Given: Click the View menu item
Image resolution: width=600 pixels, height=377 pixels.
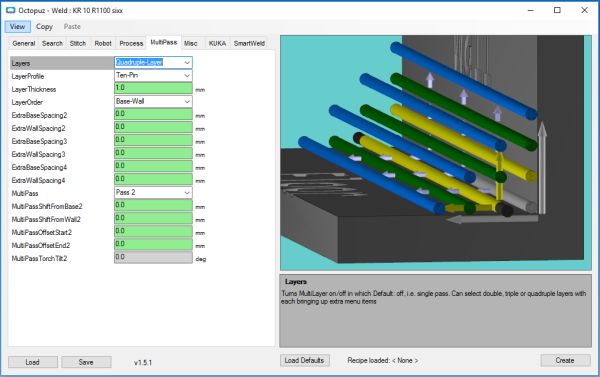Looking at the screenshot, I should (17, 26).
